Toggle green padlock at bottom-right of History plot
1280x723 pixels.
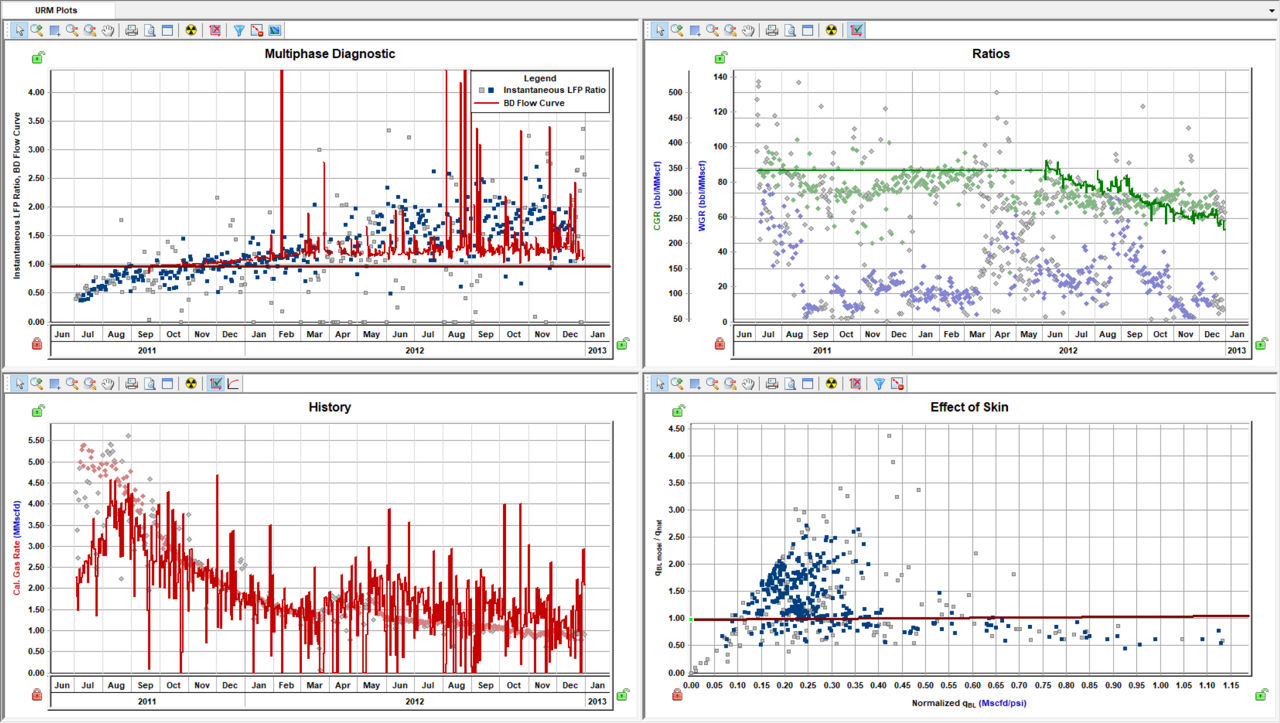622,693
